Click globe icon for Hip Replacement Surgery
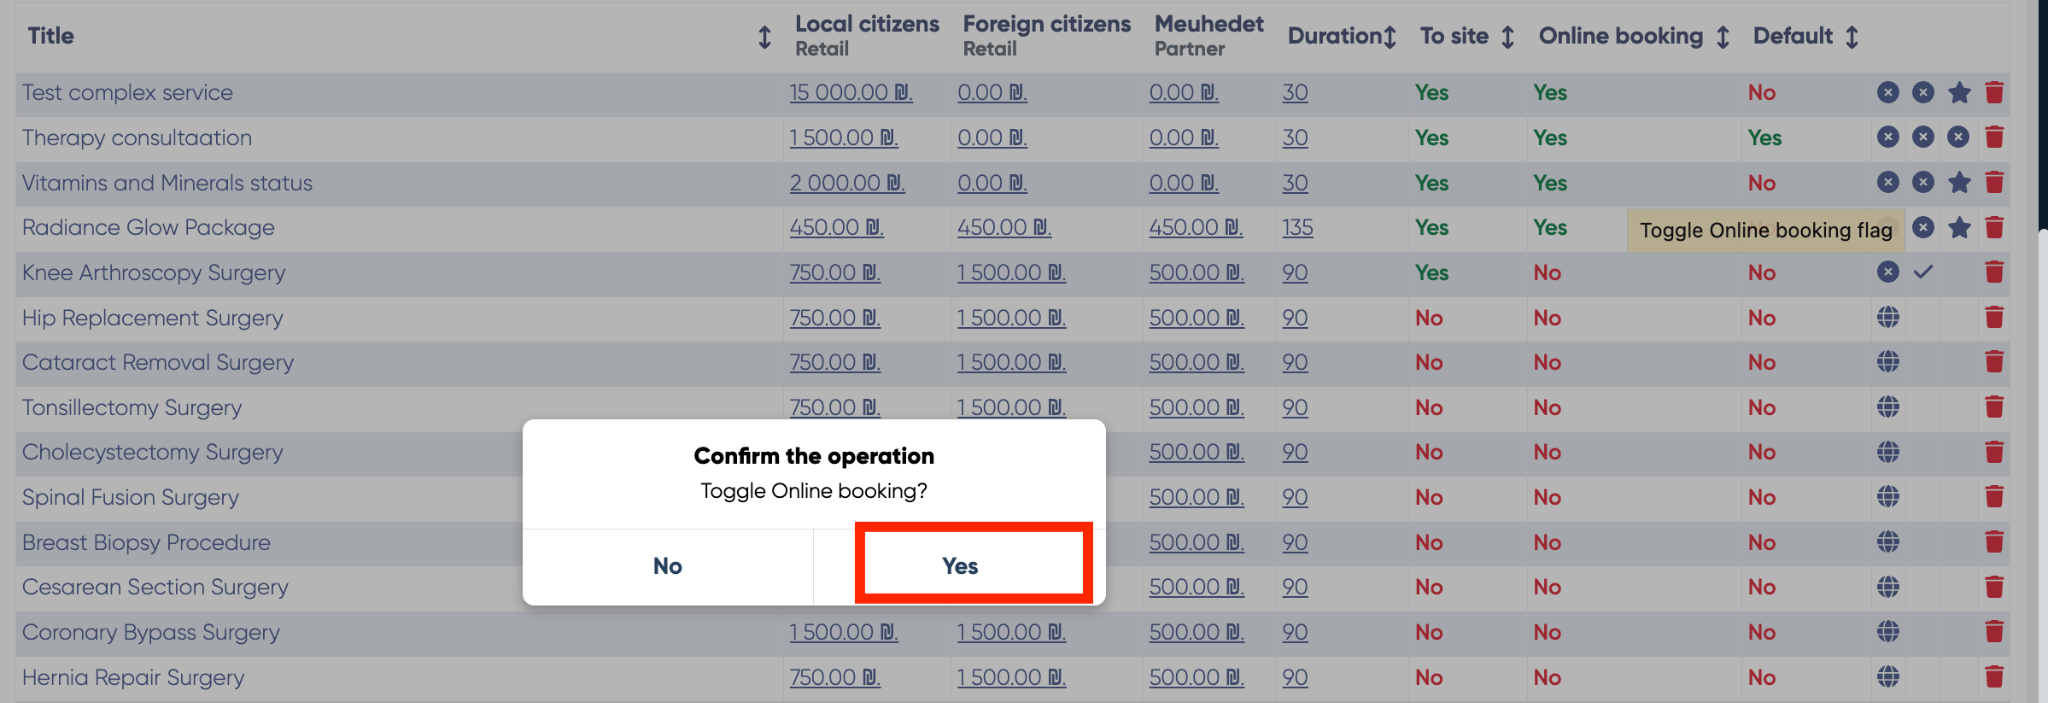The image size is (2048, 703). coord(1888,318)
